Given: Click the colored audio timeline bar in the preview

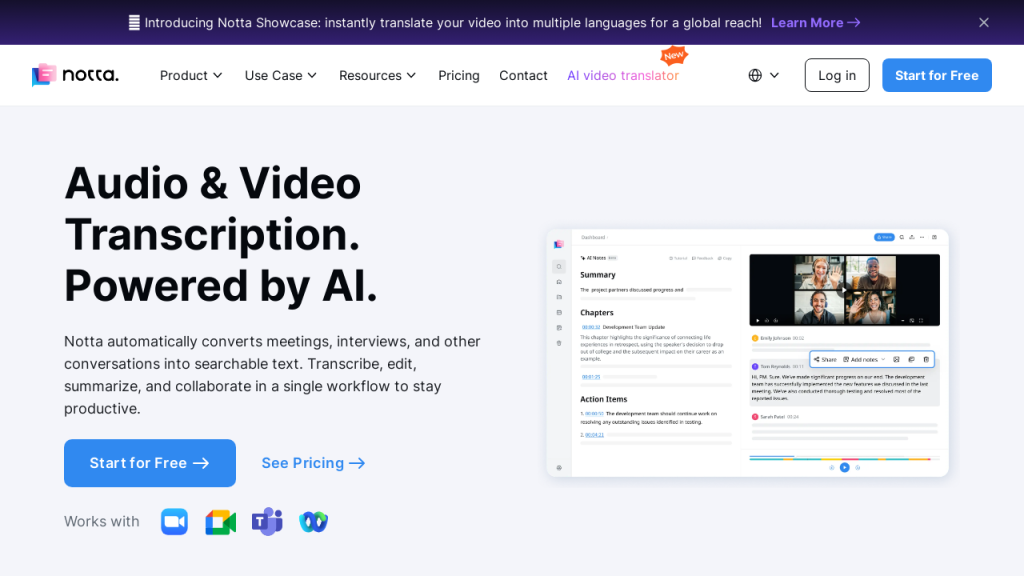Looking at the screenshot, I should click(840, 458).
